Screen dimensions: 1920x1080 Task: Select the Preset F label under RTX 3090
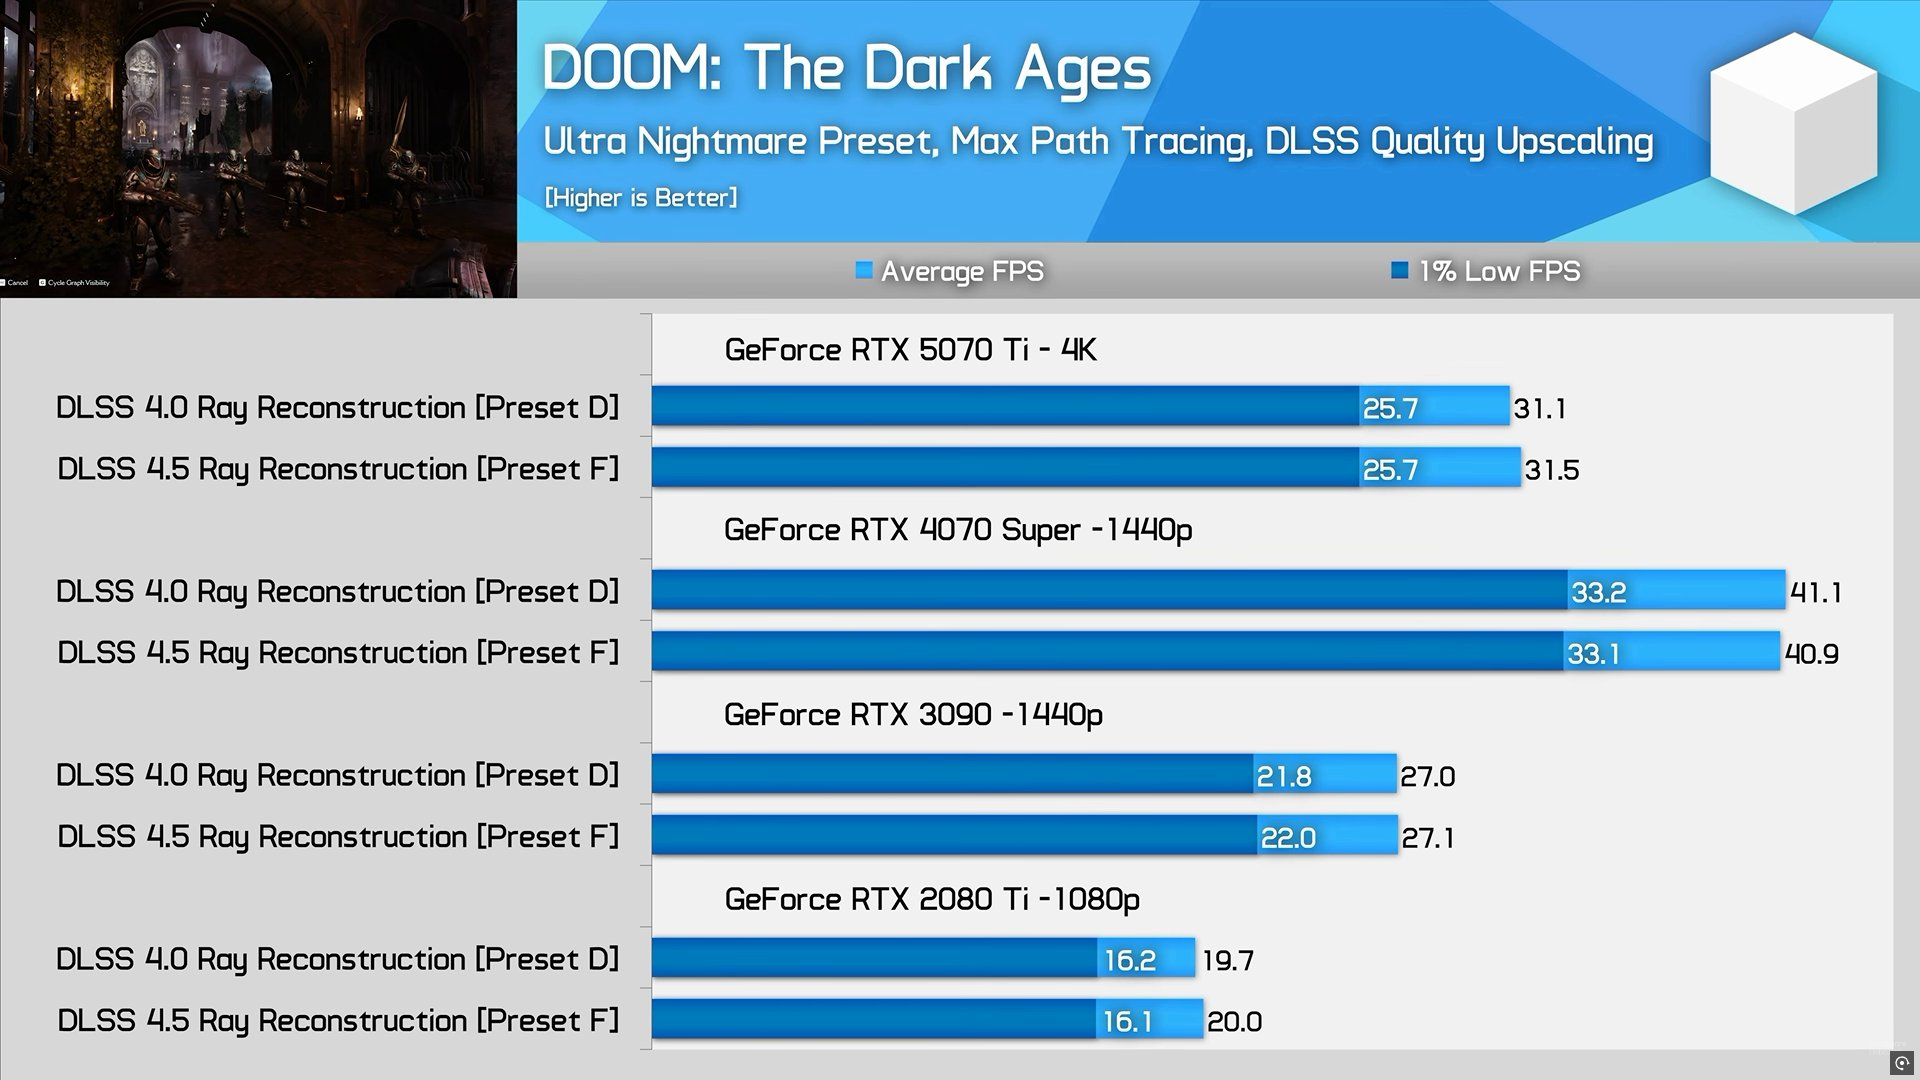[338, 836]
